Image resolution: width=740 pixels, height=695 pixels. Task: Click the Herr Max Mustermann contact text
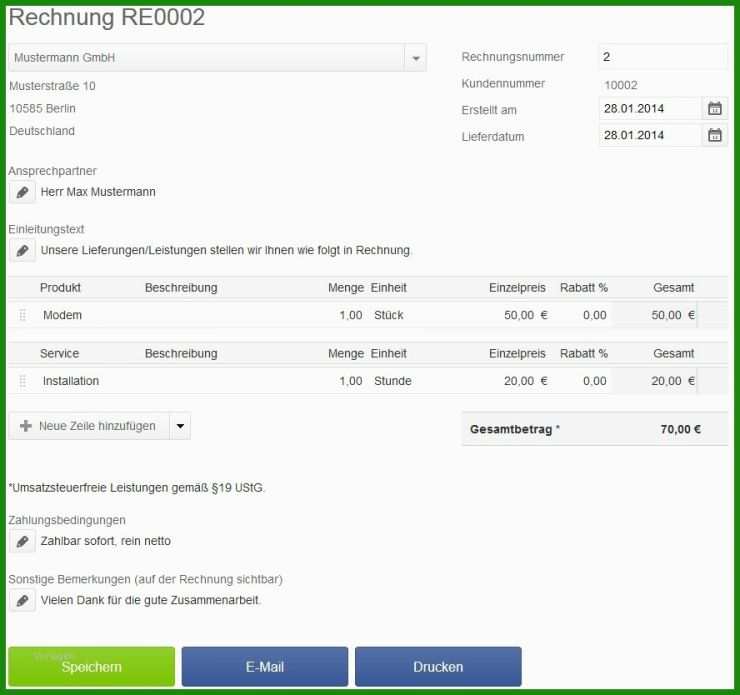click(x=98, y=192)
